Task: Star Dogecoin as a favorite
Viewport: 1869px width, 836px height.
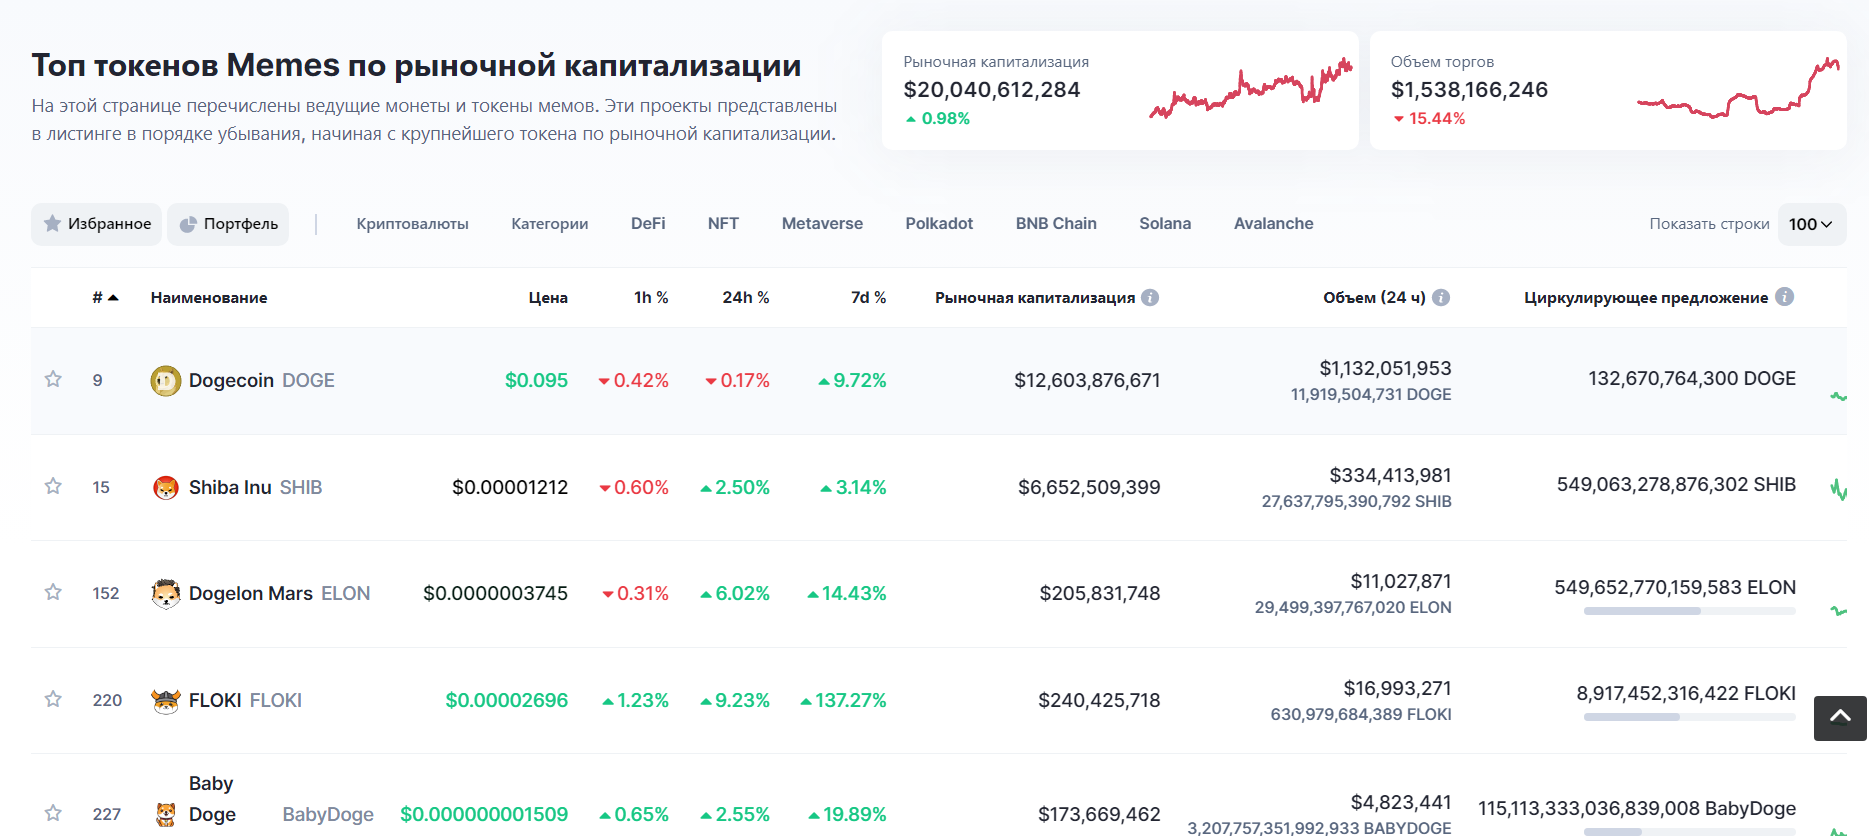Action: point(53,379)
